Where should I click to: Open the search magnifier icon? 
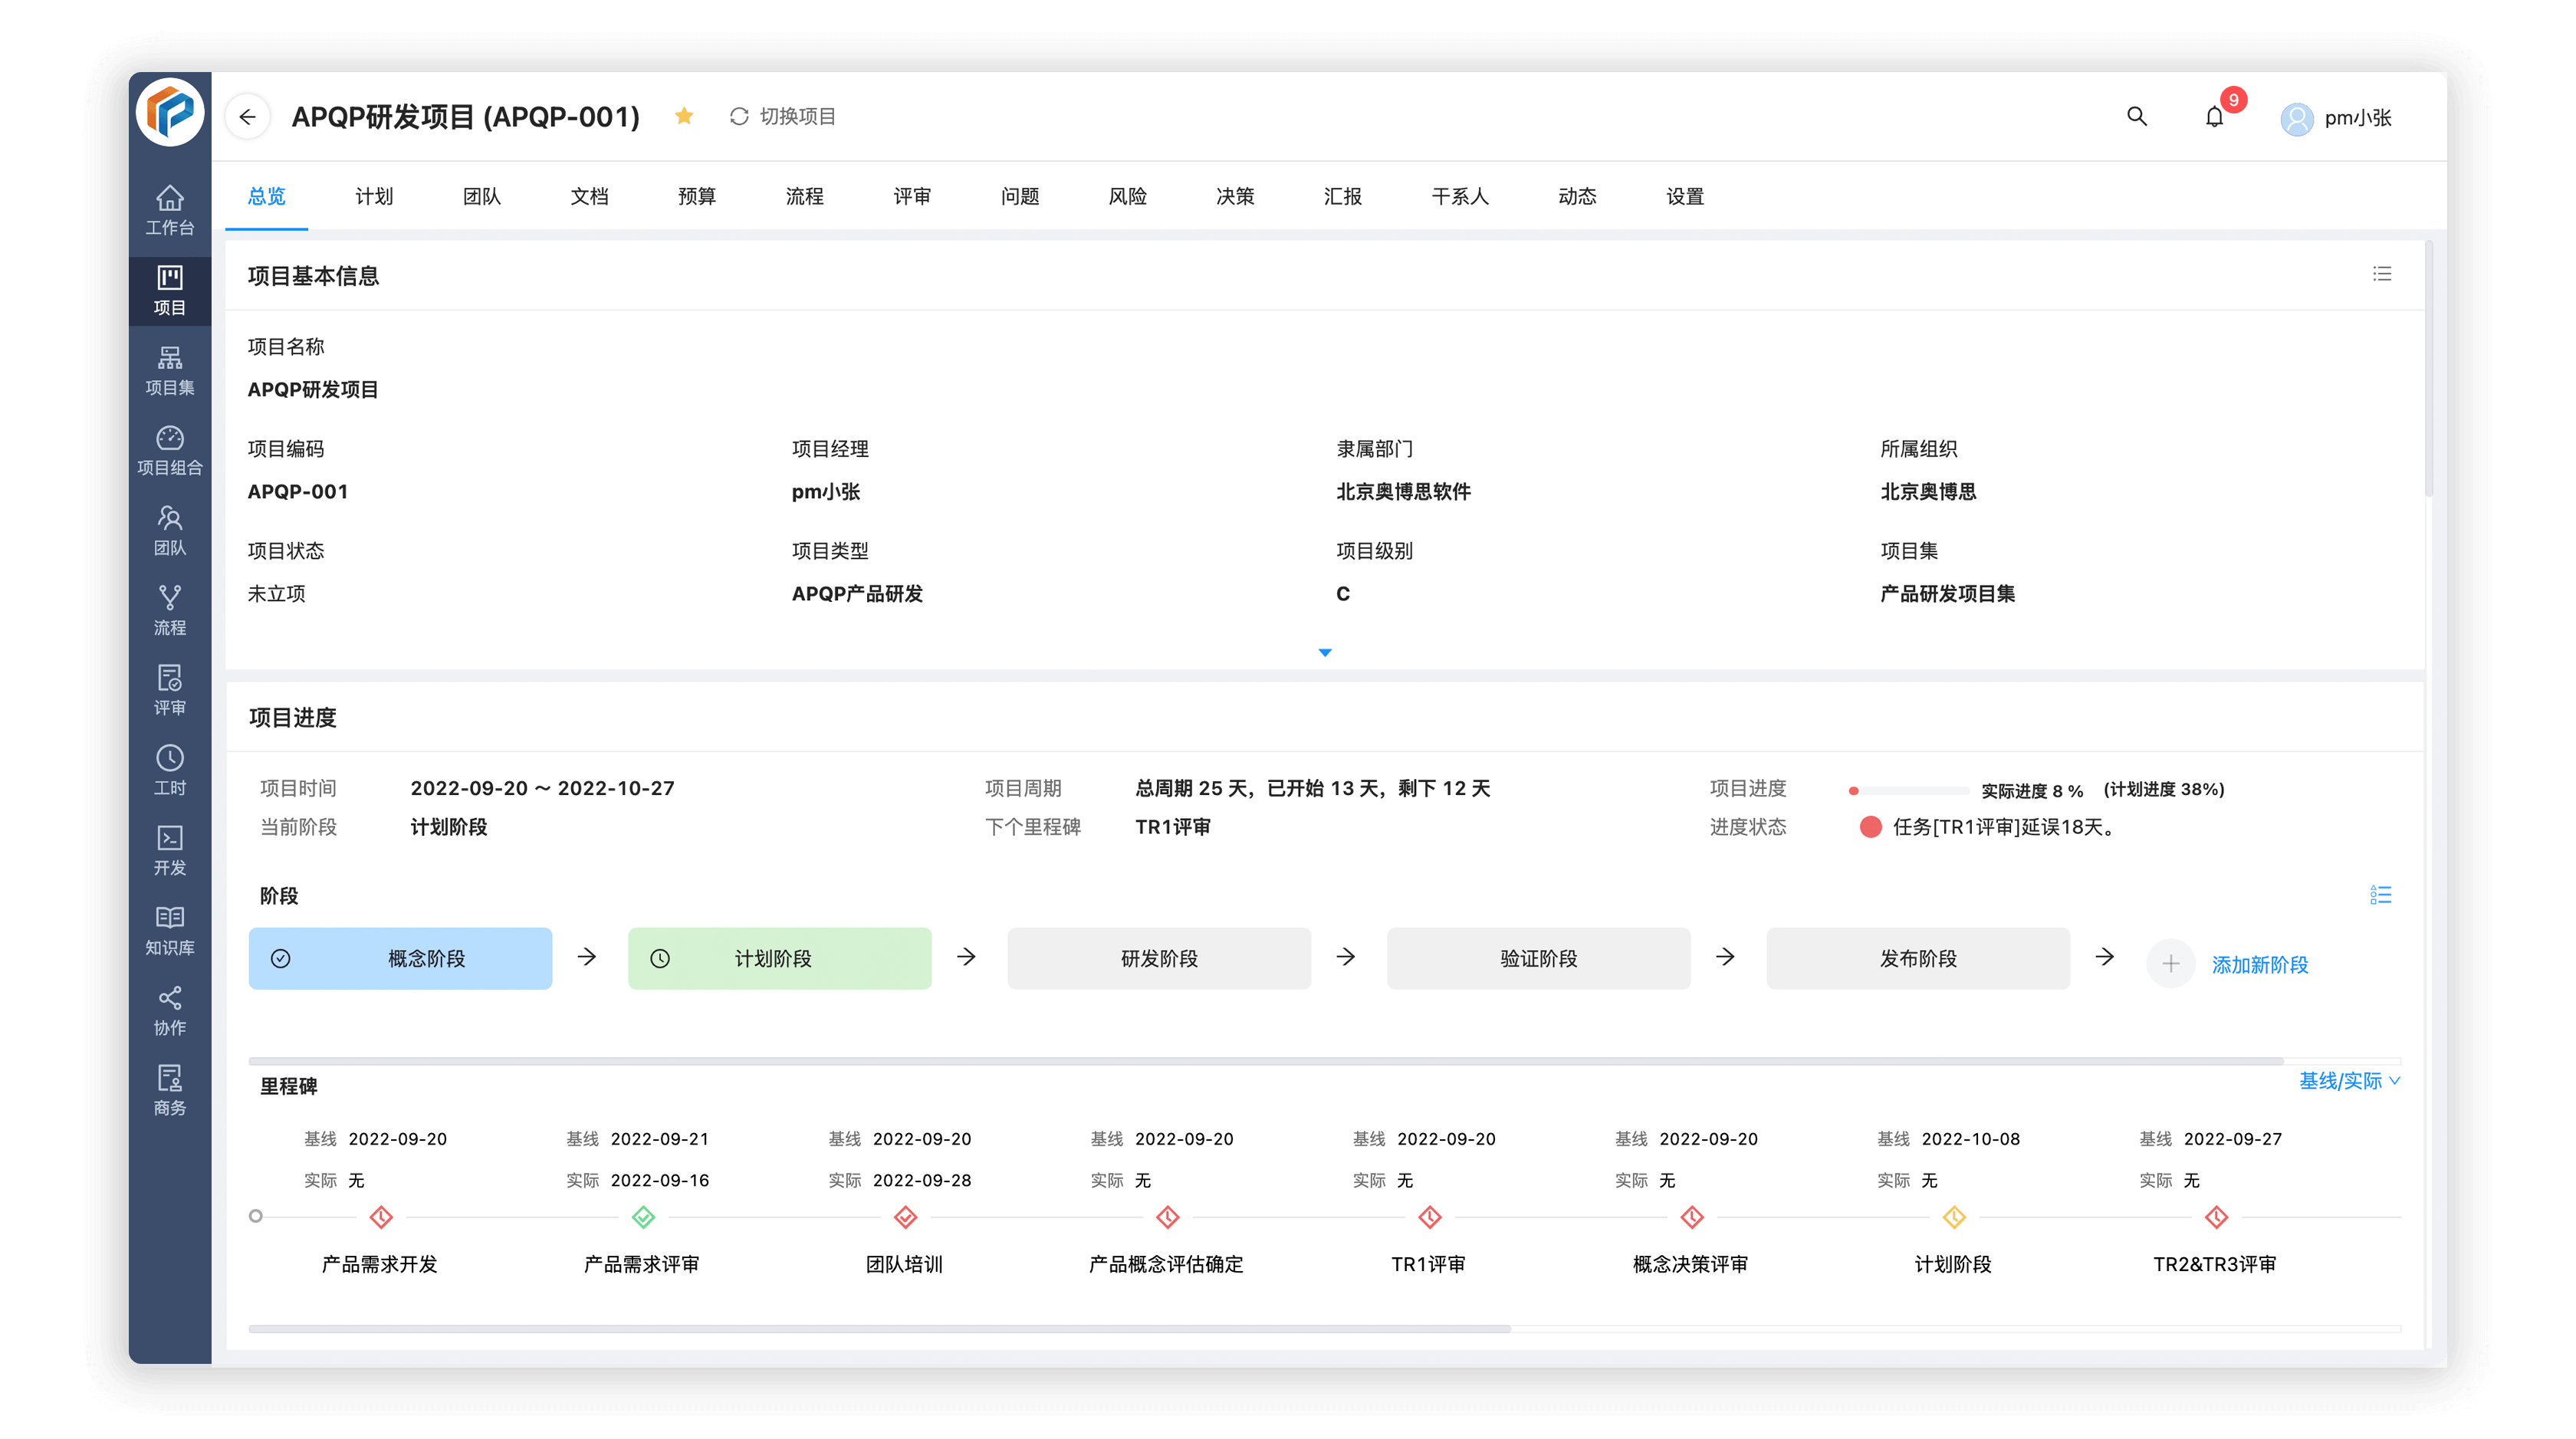point(2136,116)
